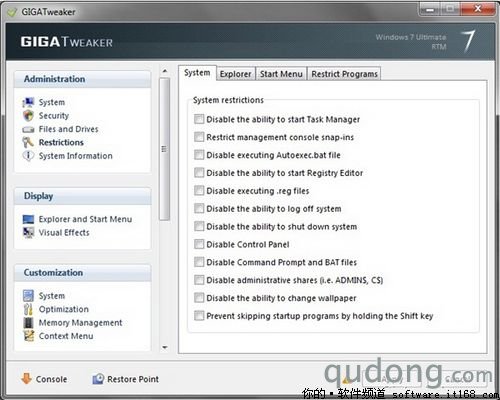Check Disable administrative shares option
Viewport: 500px width, 400px height.
[199, 280]
